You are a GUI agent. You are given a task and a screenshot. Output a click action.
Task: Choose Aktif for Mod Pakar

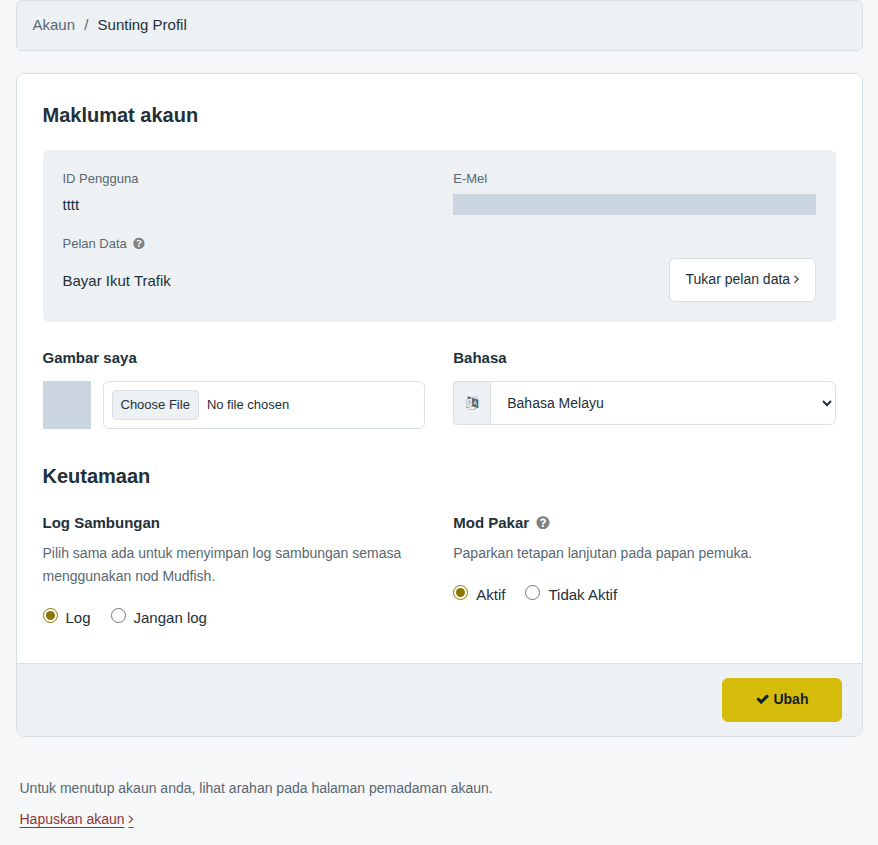[x=460, y=592]
